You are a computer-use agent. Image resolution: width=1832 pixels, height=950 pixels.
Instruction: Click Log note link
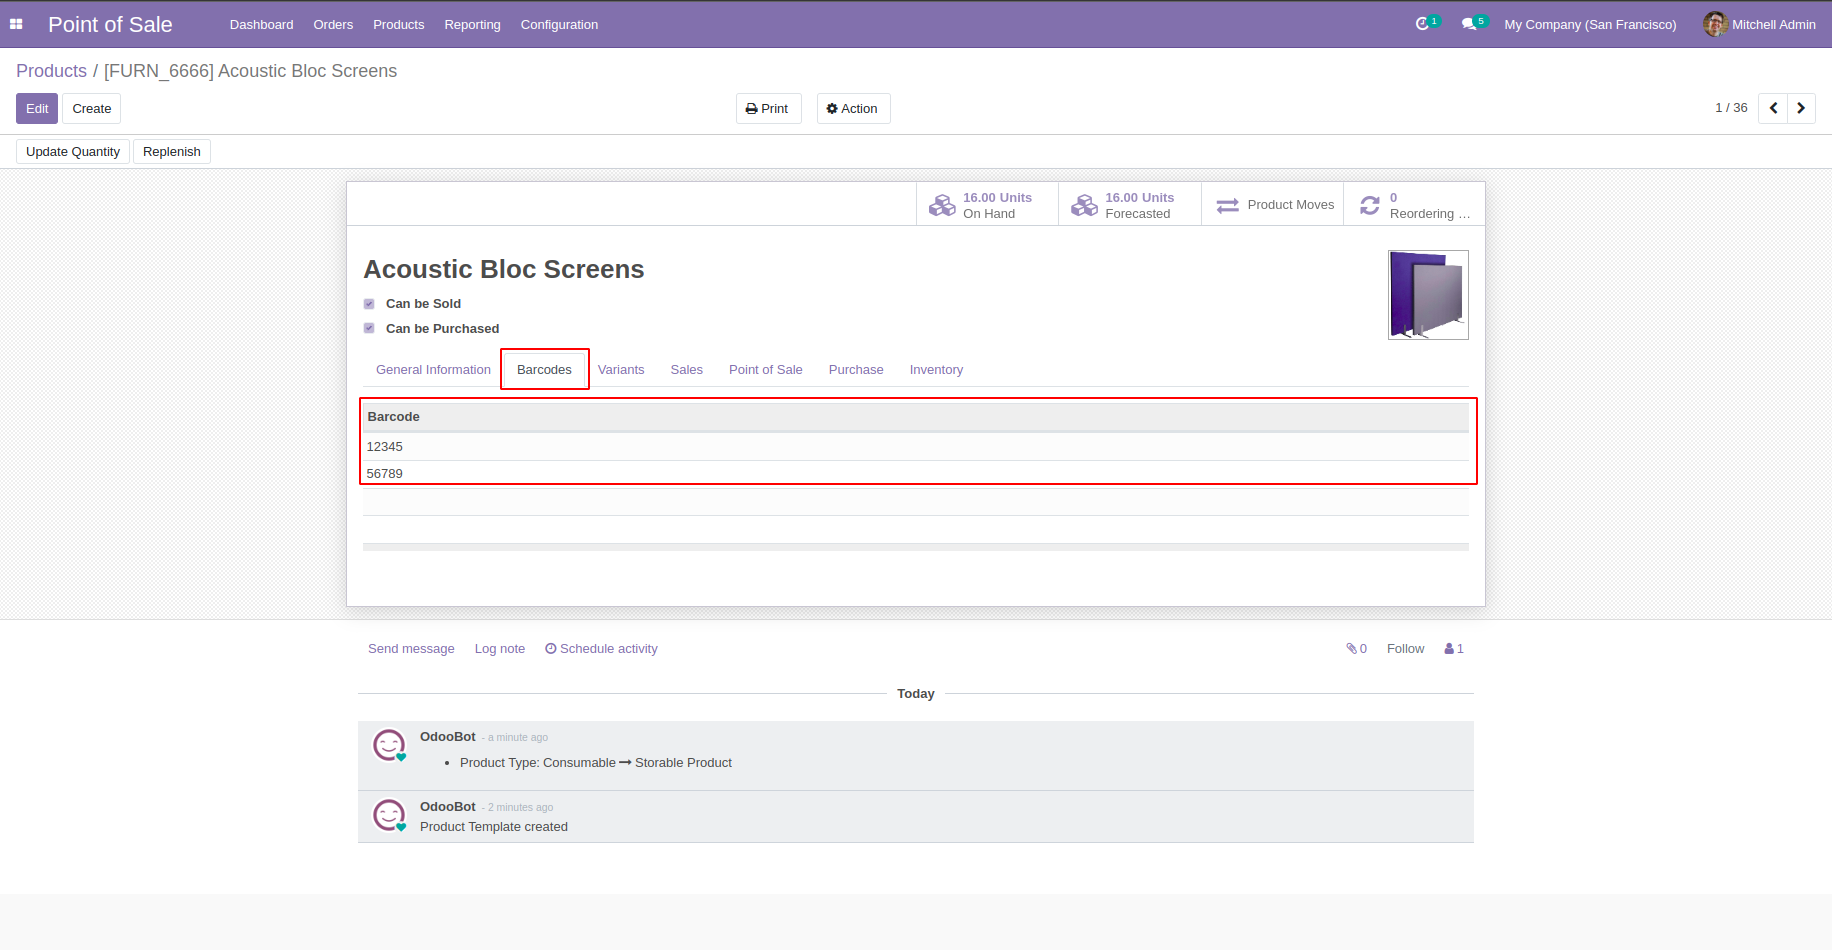(500, 649)
